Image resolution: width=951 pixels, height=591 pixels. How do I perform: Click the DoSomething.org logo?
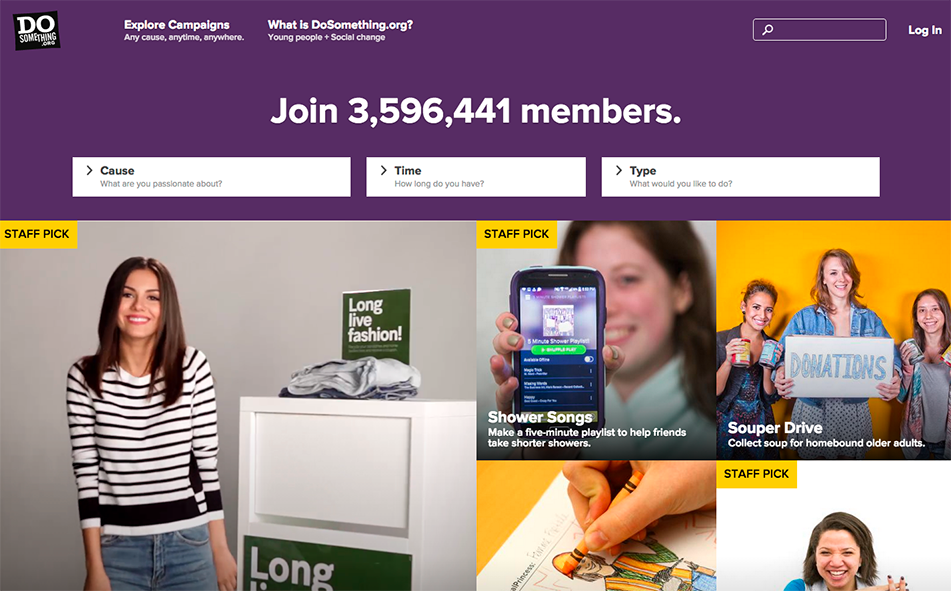click(x=36, y=30)
